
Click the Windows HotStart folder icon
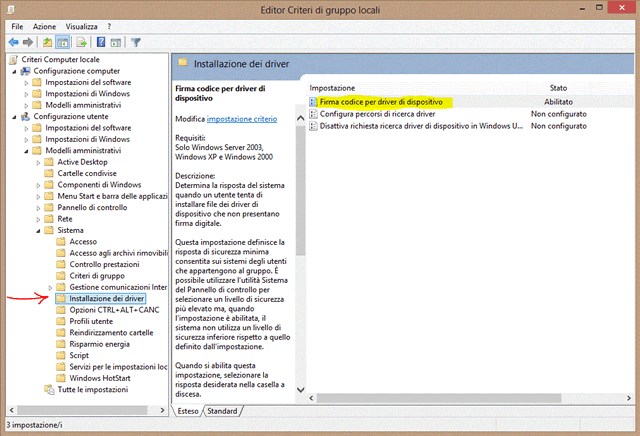point(61,378)
